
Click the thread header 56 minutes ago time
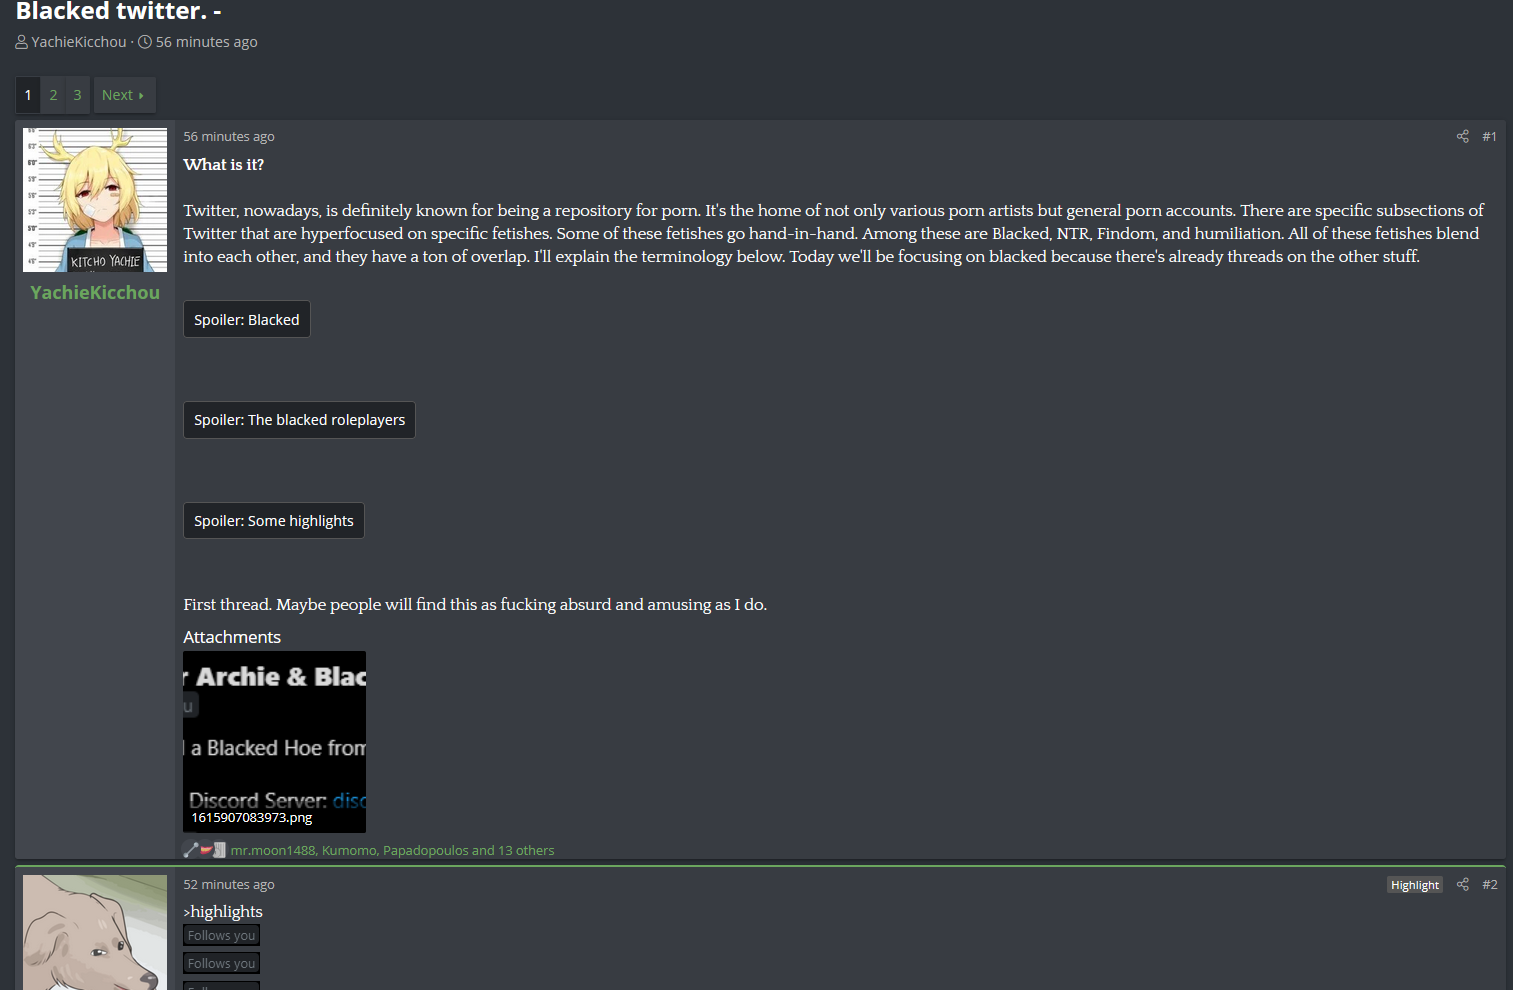(x=207, y=42)
